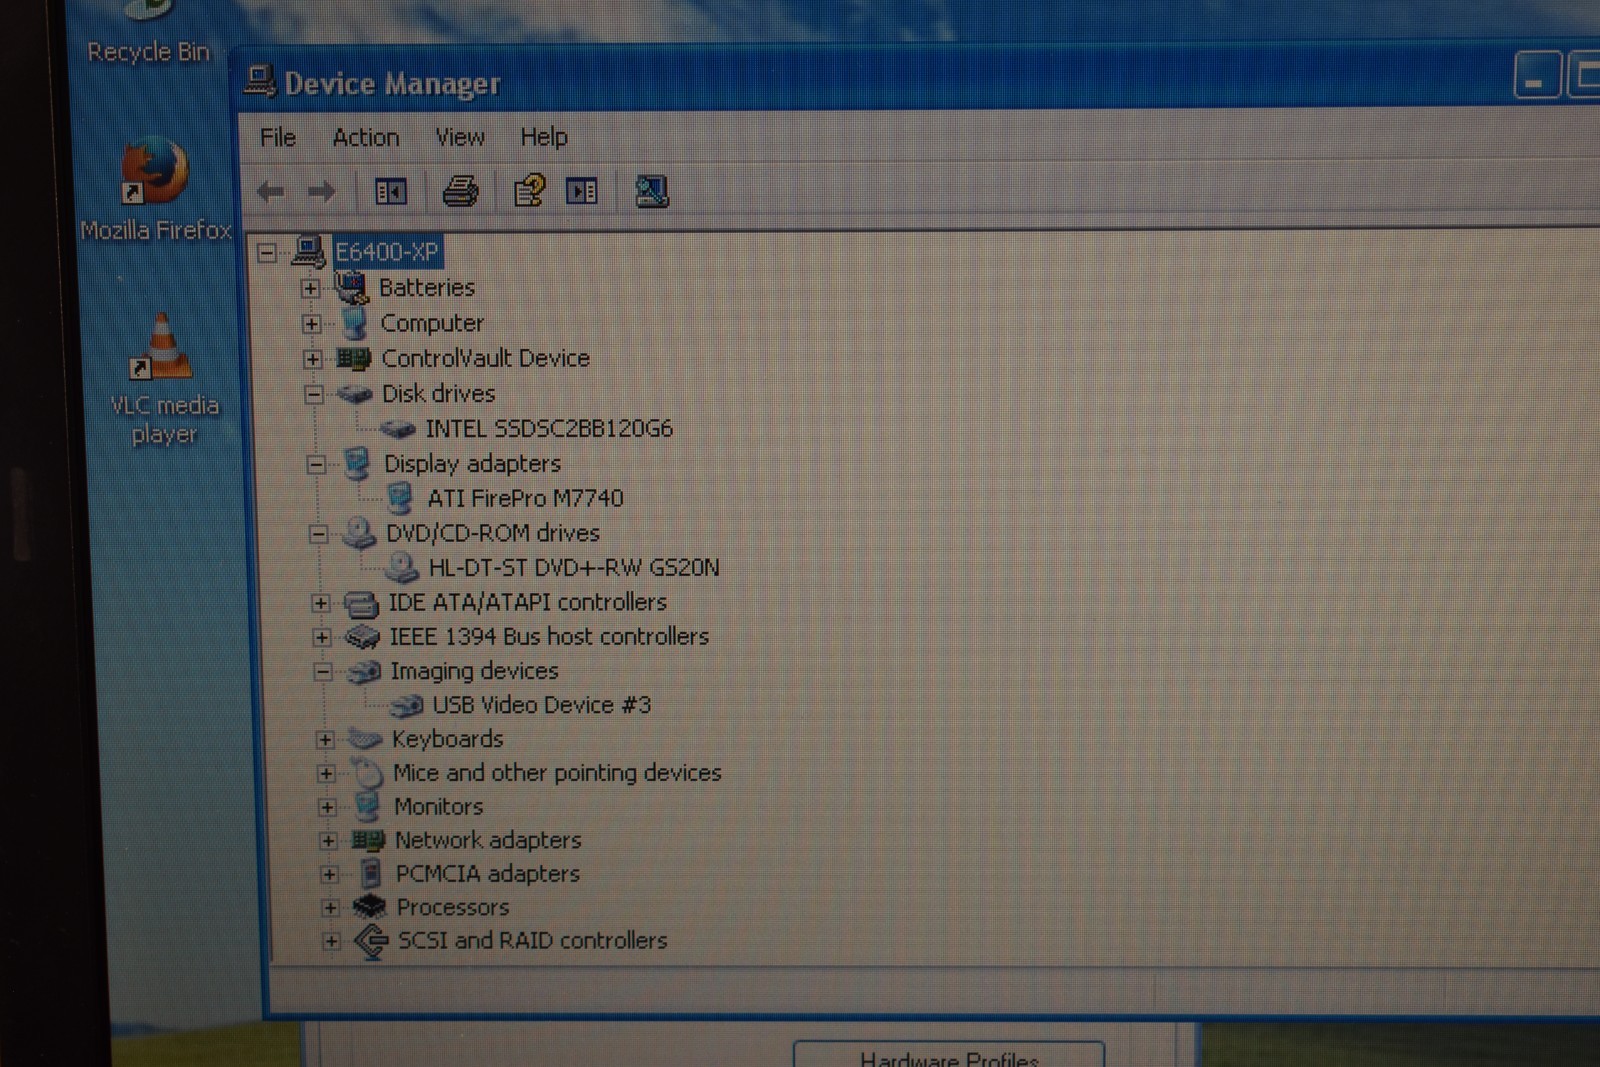Viewport: 1600px width, 1067px height.
Task: Open Recycle Bin on the desktop
Action: pos(148,32)
